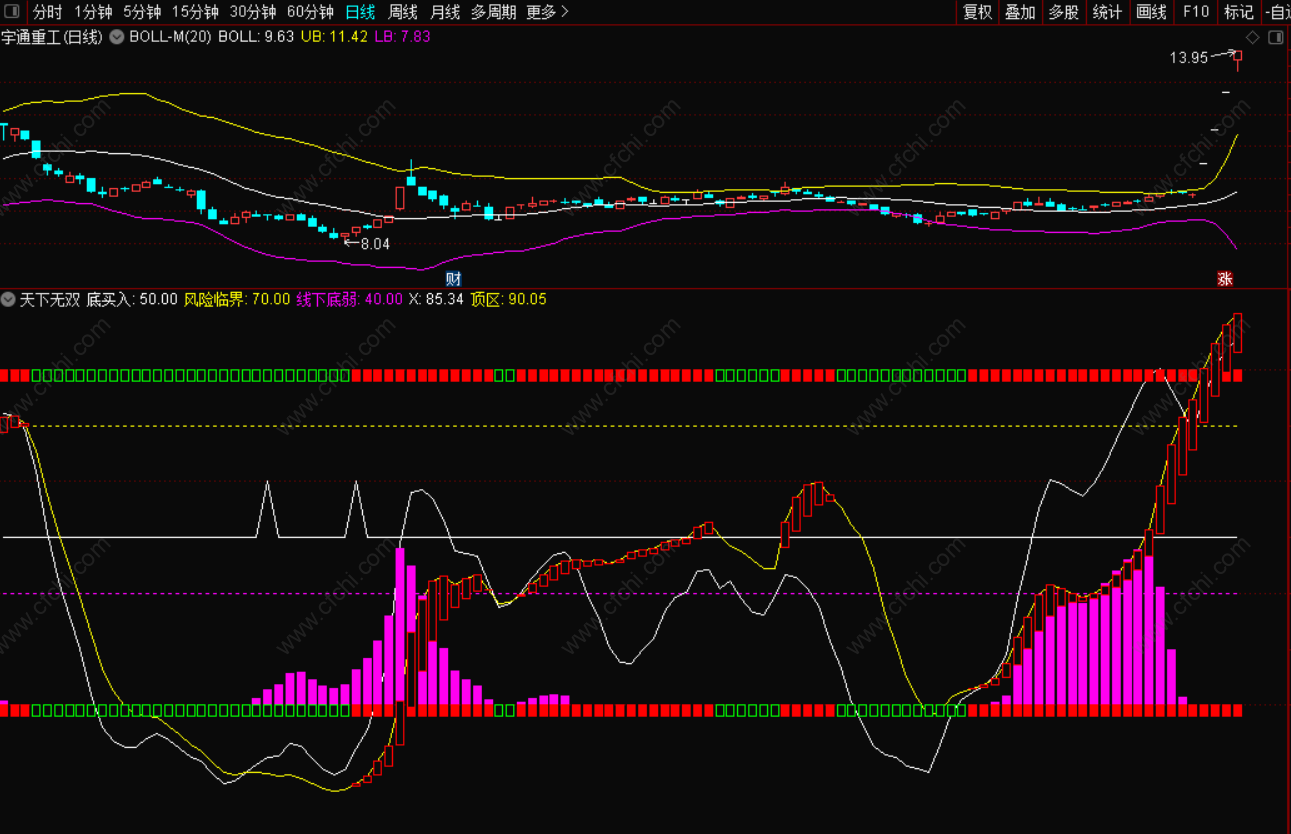
Task: Select the 15分钟 period tab
Action: [x=195, y=12]
